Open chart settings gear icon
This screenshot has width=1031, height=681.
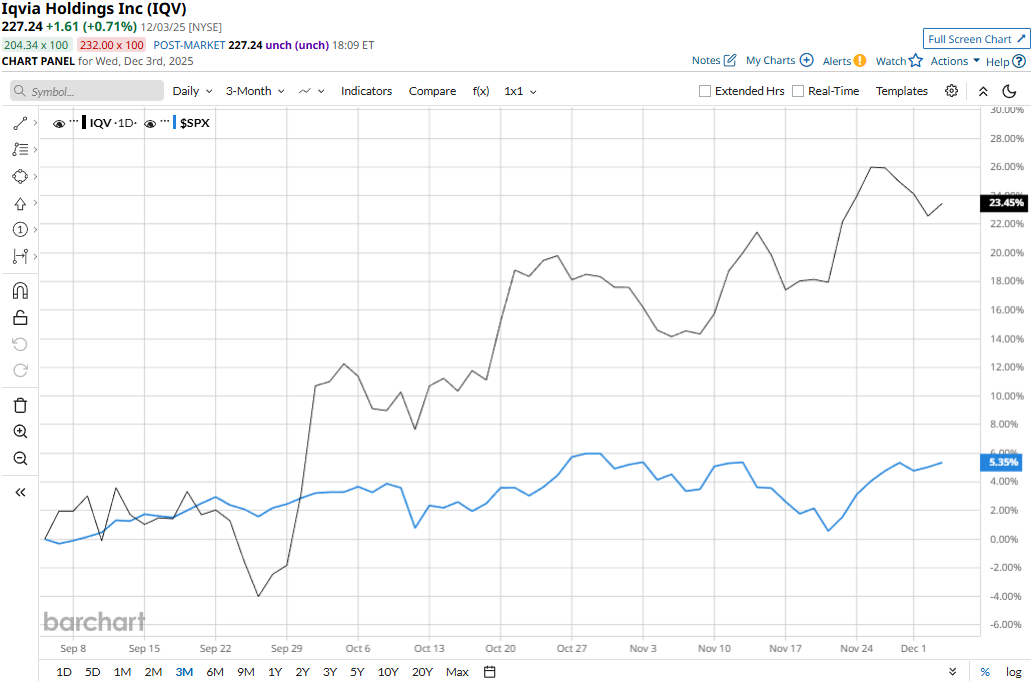coord(951,91)
